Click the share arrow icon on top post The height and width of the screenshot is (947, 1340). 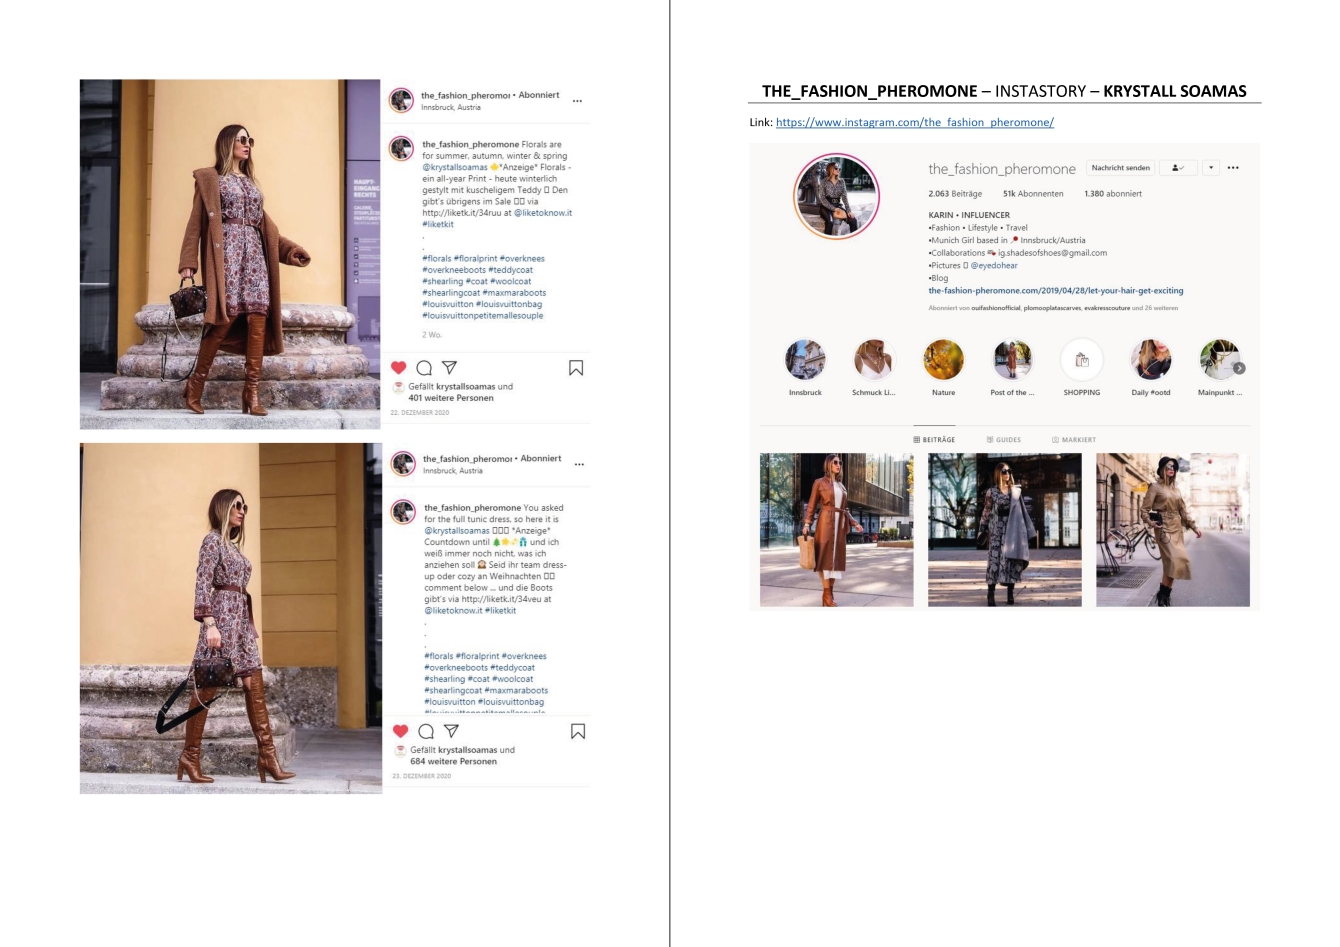[450, 368]
